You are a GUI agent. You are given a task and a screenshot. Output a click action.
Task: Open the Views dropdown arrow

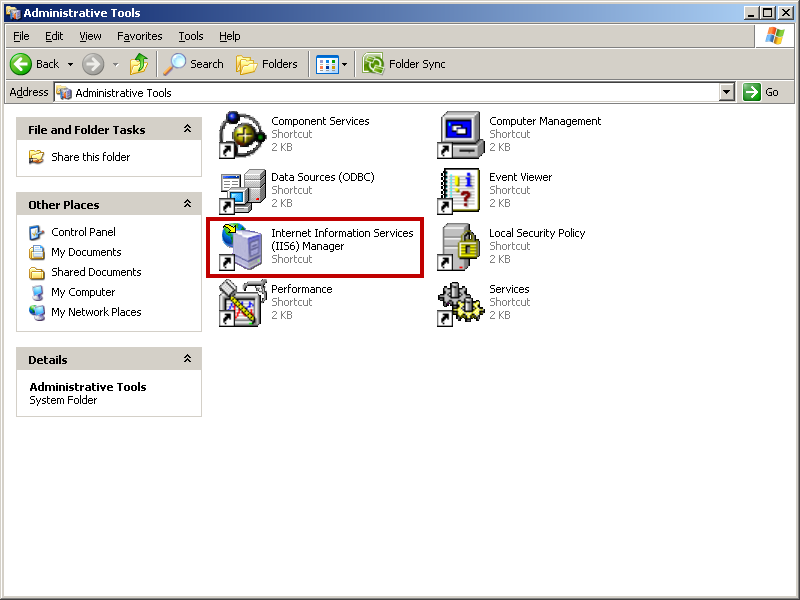pyautogui.click(x=344, y=64)
